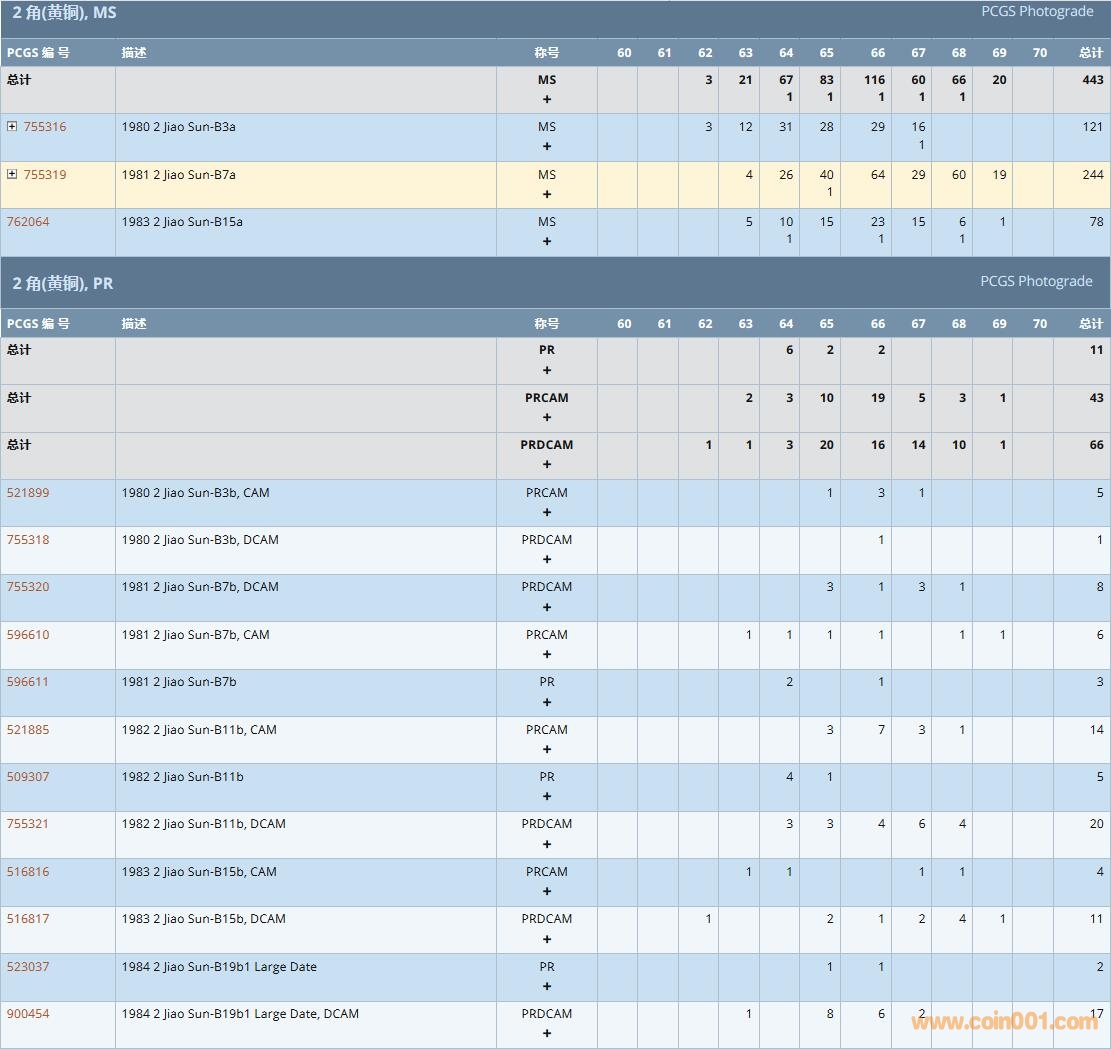Open PCGS number 755319 link

[45, 175]
